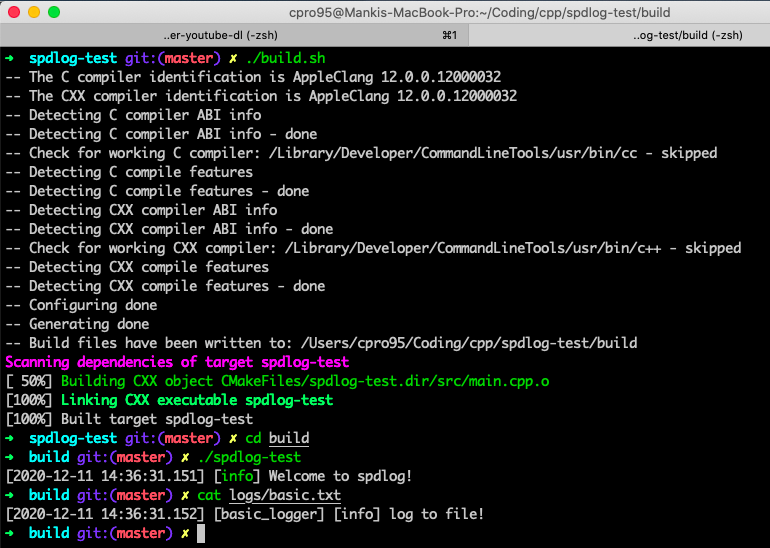
Task: Click the underlined 'build' in cd command
Action: pyautogui.click(x=289, y=438)
